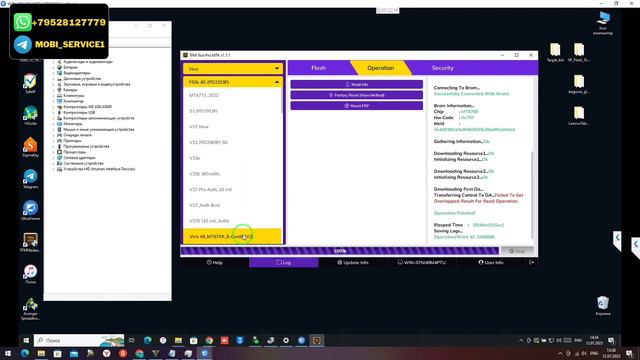The width and height of the screenshot is (640, 360).
Task: Expand Клавиатуры in Device Manager
Action: tap(53, 96)
